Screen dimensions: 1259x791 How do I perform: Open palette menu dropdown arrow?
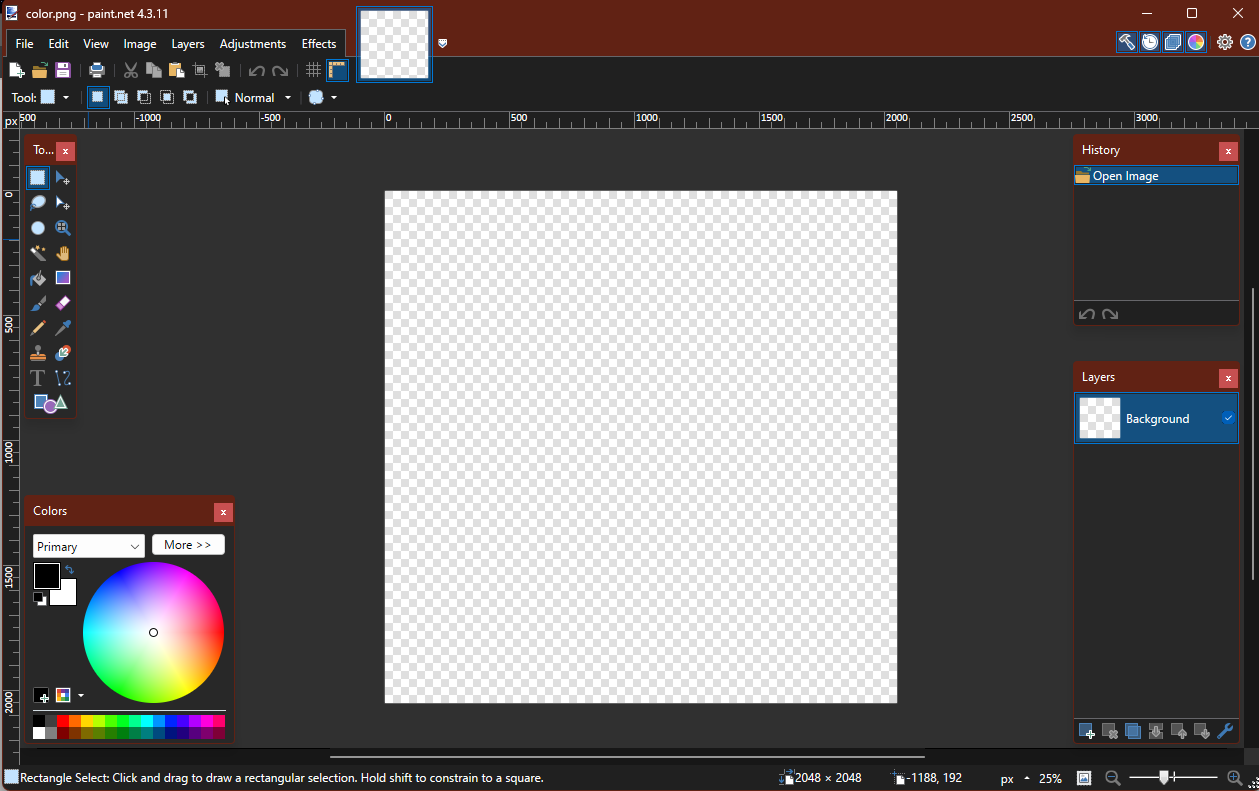click(81, 695)
